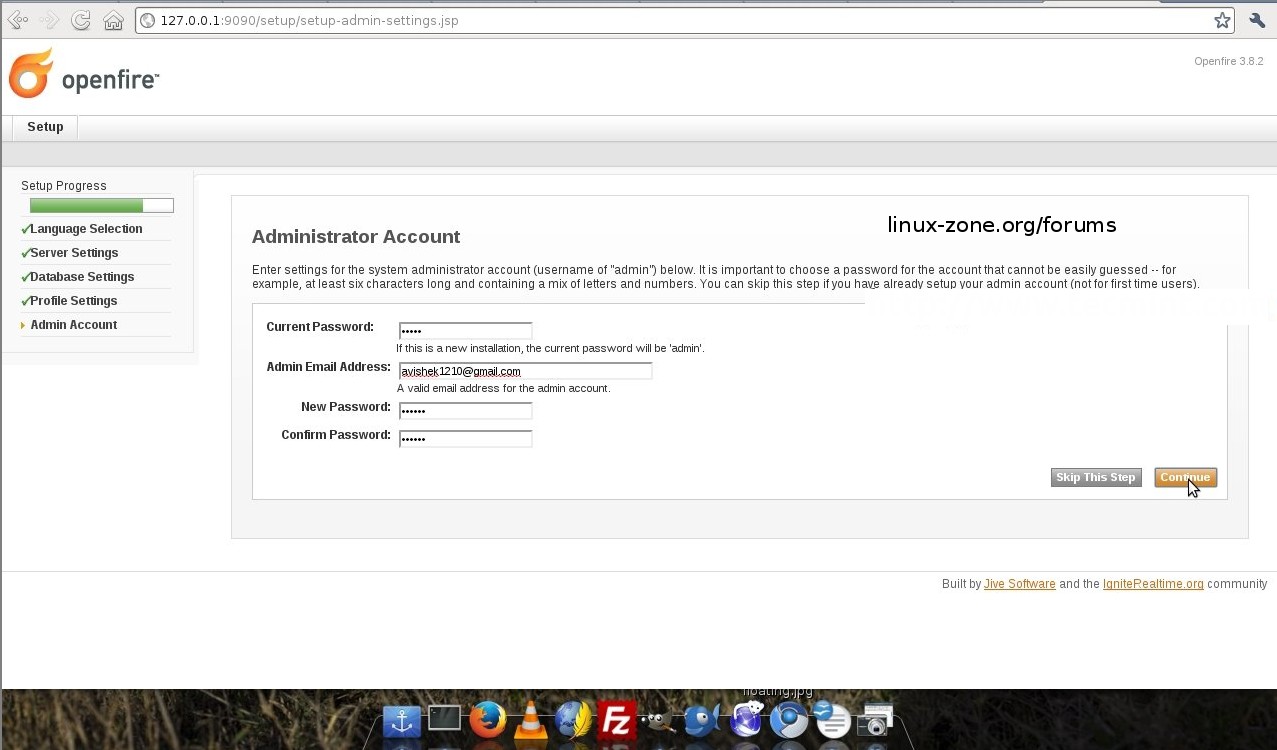Bookmark this page with the star icon
The image size is (1277, 750).
tap(1222, 20)
